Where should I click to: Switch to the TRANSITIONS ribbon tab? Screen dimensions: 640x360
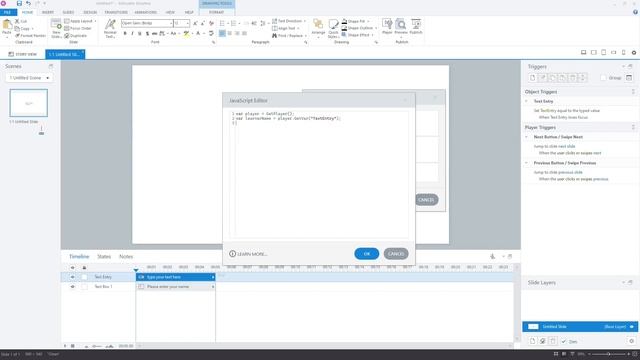[116, 12]
